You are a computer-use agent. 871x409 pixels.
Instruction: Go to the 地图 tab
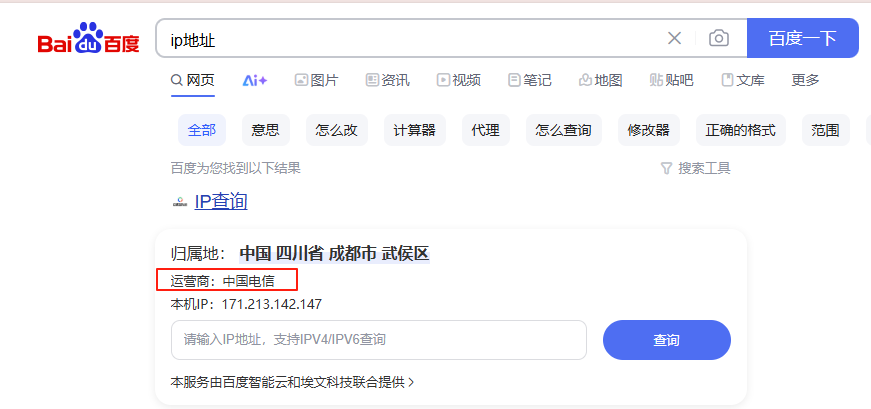pos(600,80)
